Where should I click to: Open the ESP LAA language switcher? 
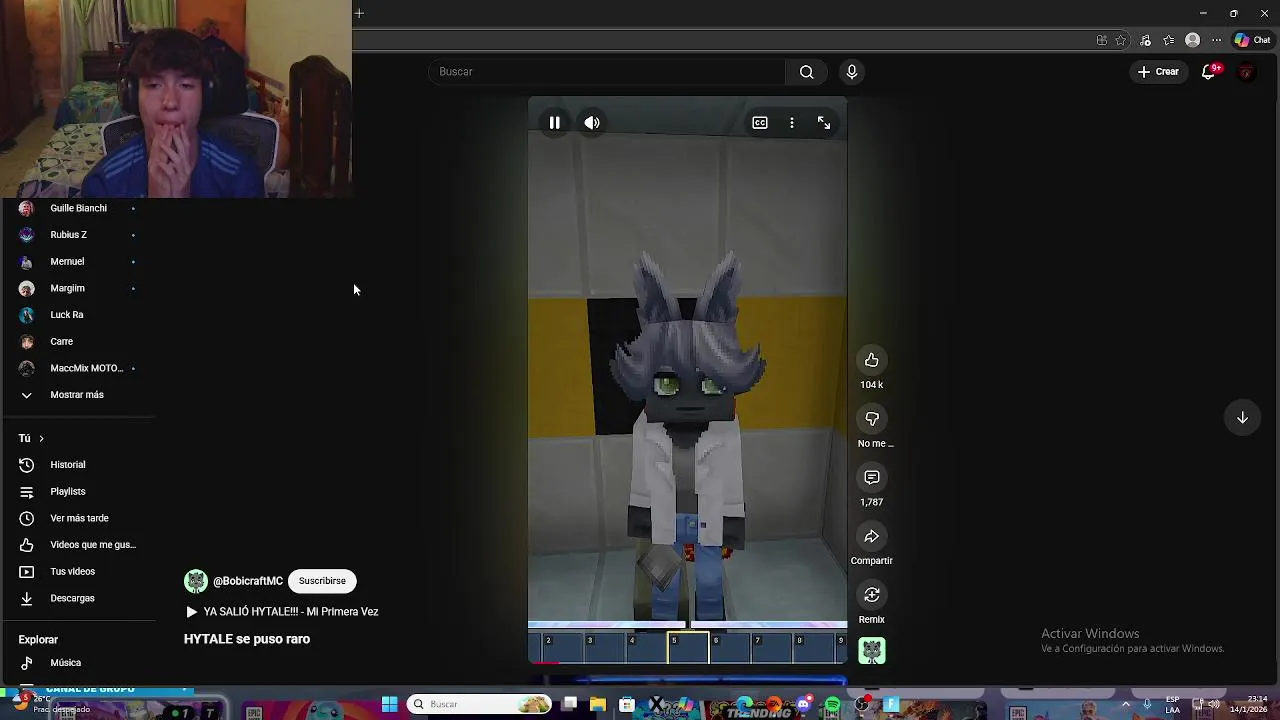(x=1172, y=705)
